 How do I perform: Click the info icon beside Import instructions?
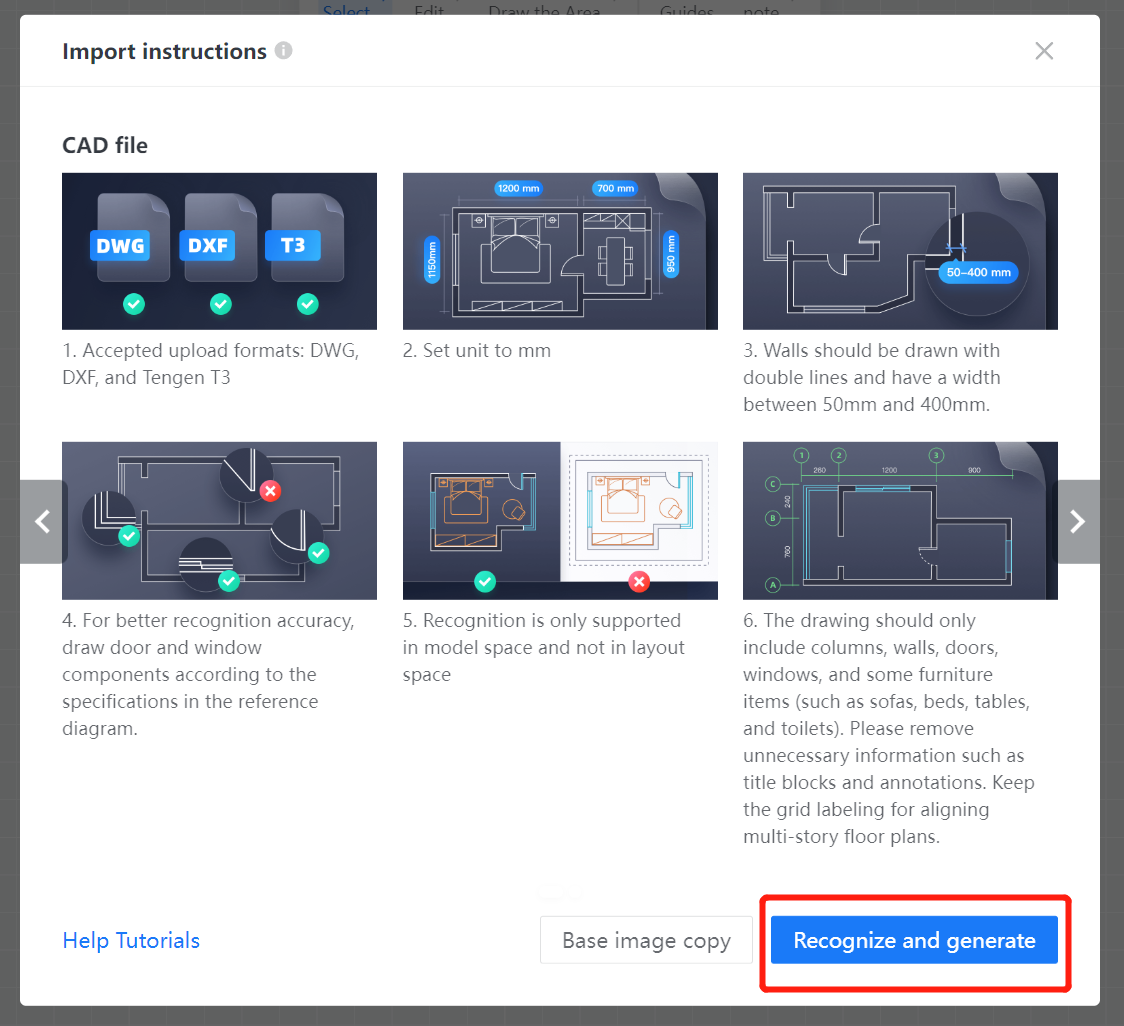coord(284,50)
